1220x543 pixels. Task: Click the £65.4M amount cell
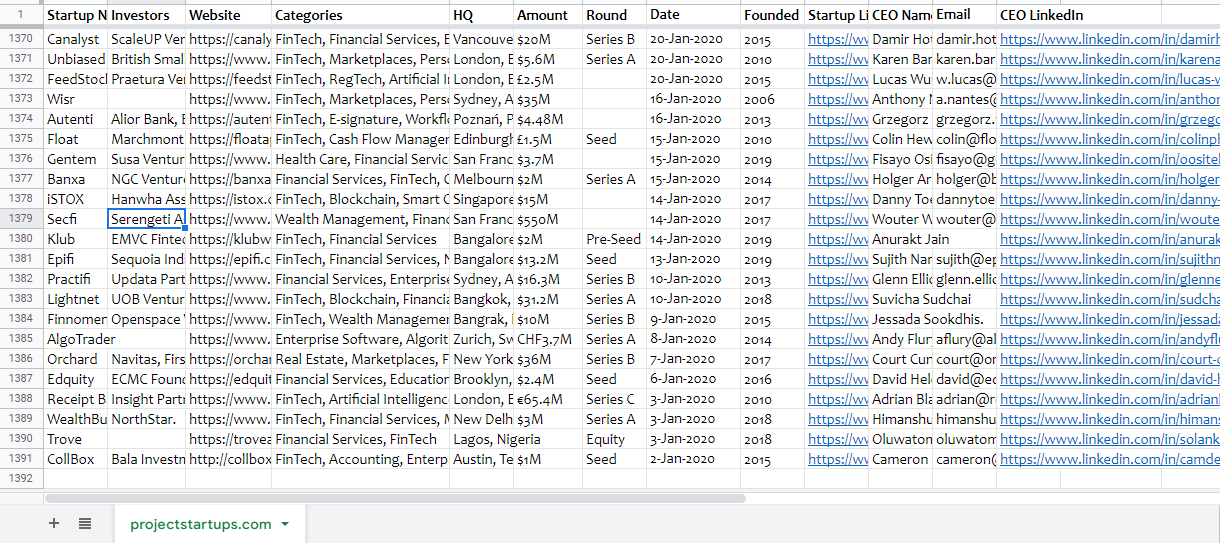click(548, 399)
